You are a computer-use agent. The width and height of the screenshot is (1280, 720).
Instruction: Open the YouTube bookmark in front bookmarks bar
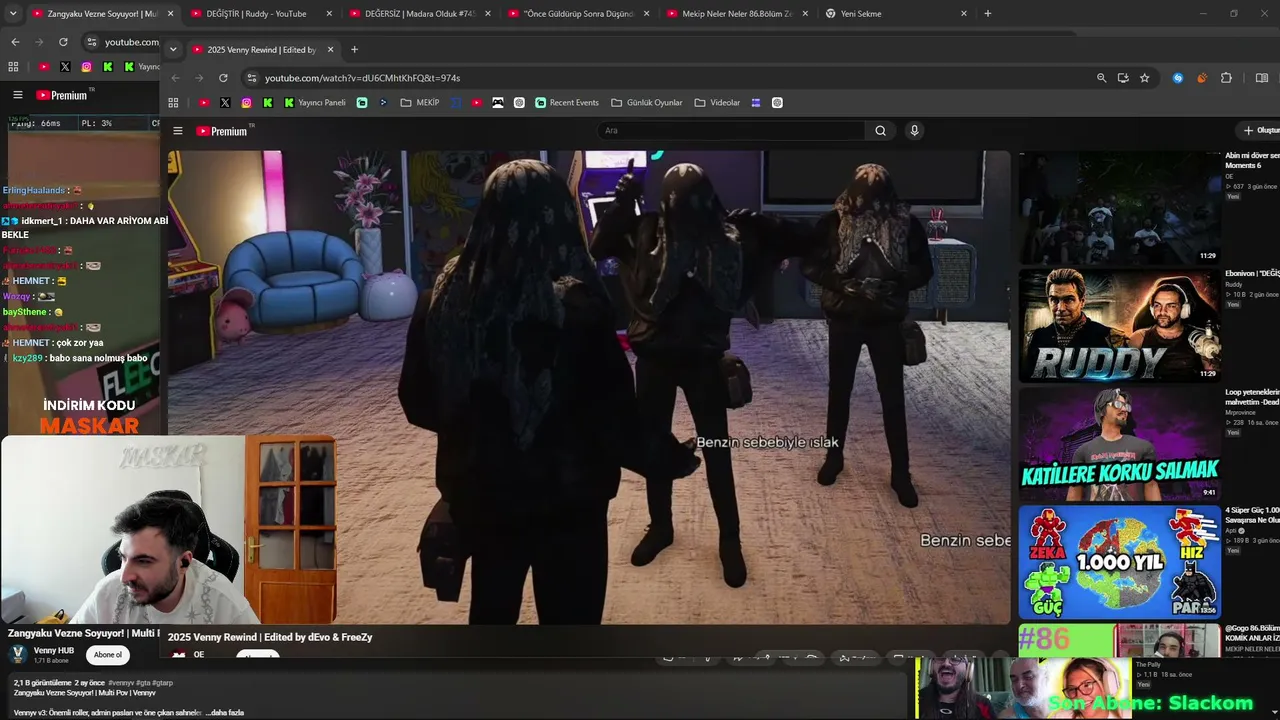coord(204,103)
